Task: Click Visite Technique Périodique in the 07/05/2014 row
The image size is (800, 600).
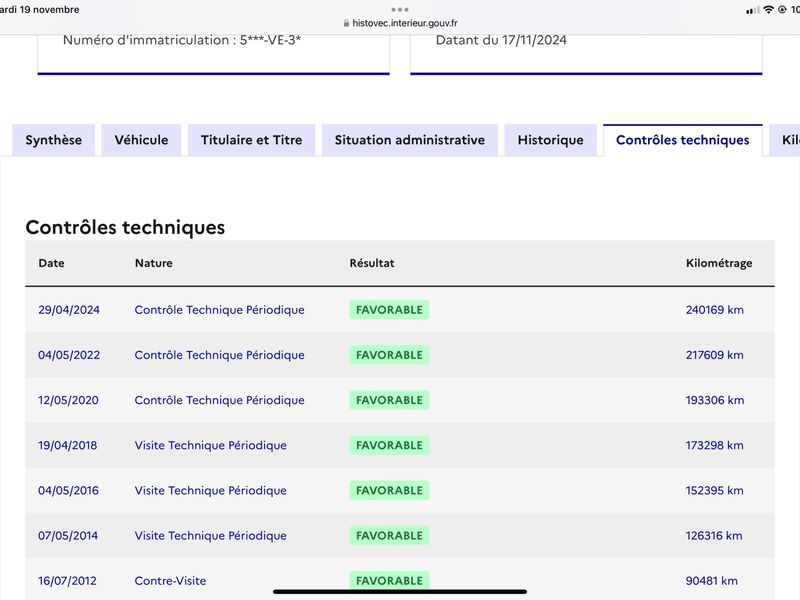Action: pyautogui.click(x=211, y=536)
